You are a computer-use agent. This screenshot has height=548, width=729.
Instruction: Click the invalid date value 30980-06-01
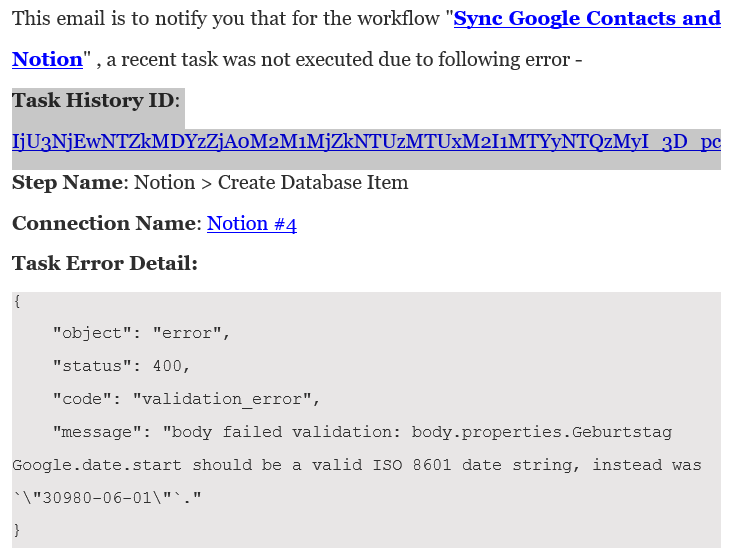tap(97, 498)
